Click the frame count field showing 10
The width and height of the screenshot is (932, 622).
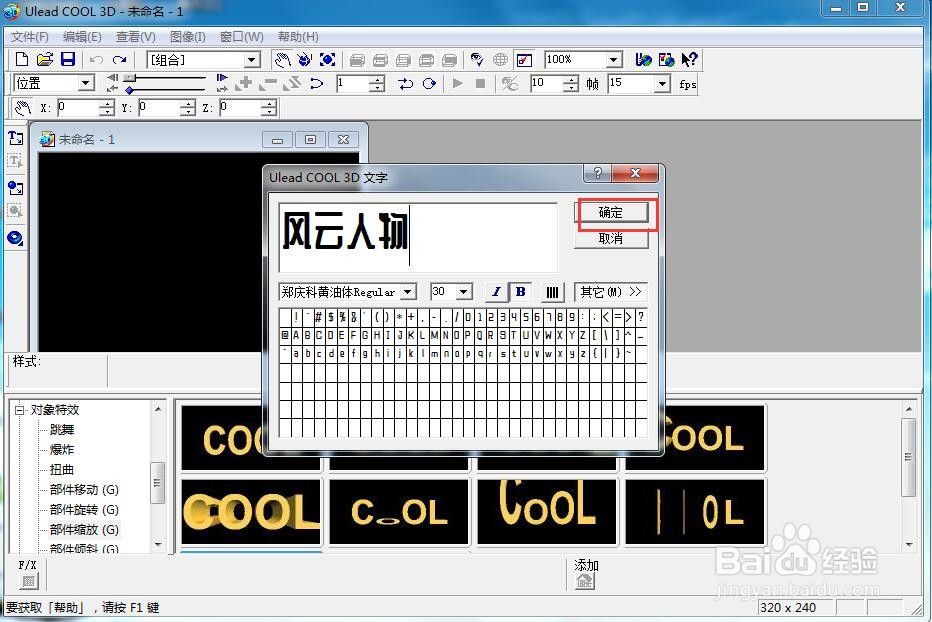pos(546,84)
